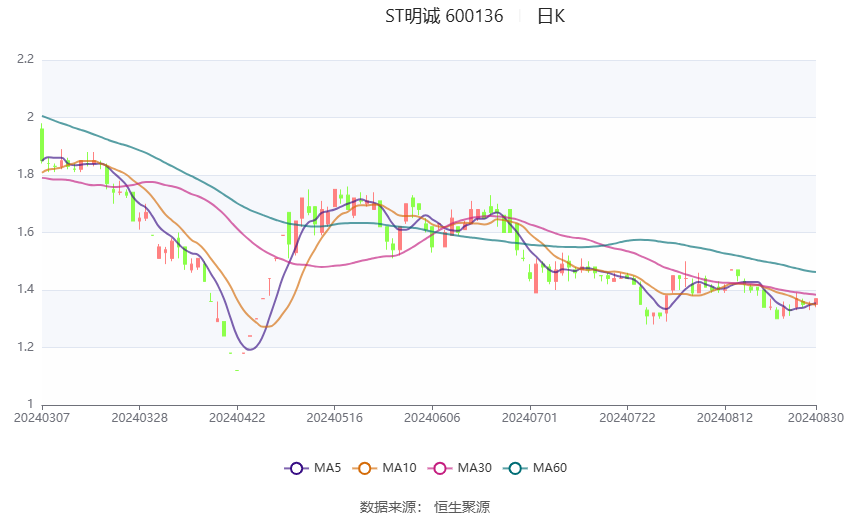The image size is (850, 517).
Task: Click the 2.2 y-axis price label
Action: pos(25,59)
